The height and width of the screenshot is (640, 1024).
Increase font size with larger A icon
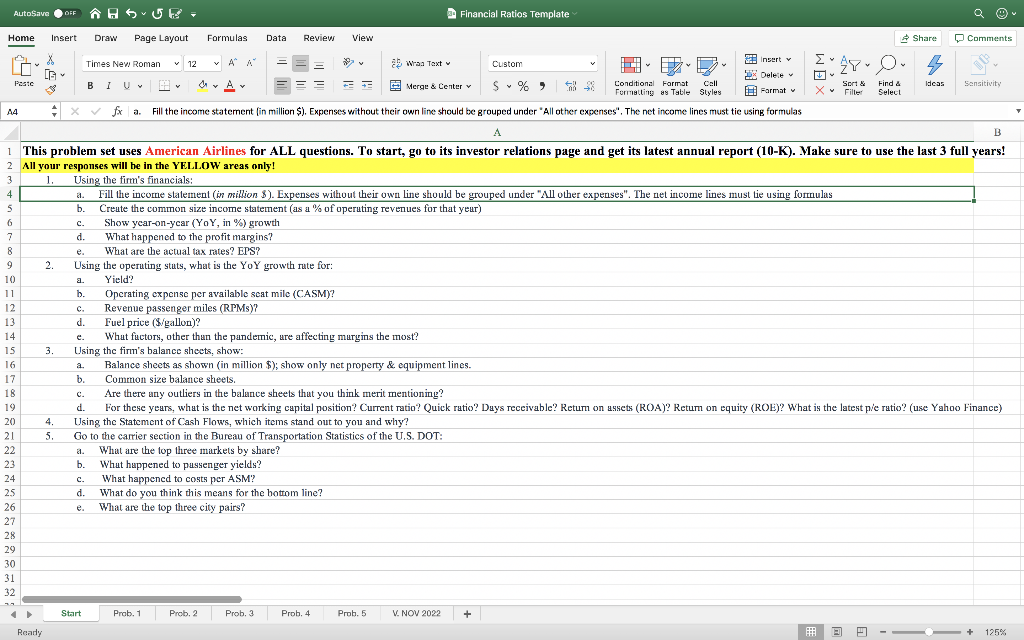click(232, 63)
